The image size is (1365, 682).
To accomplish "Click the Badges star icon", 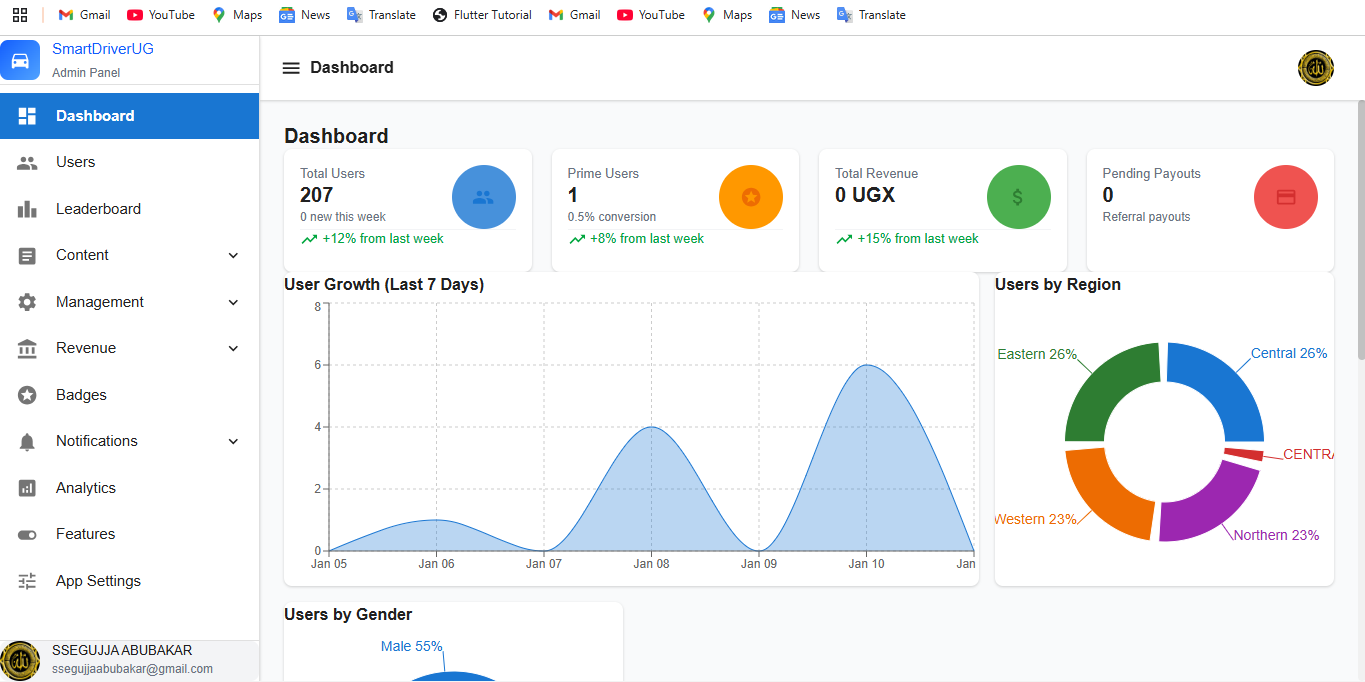I will pos(27,395).
